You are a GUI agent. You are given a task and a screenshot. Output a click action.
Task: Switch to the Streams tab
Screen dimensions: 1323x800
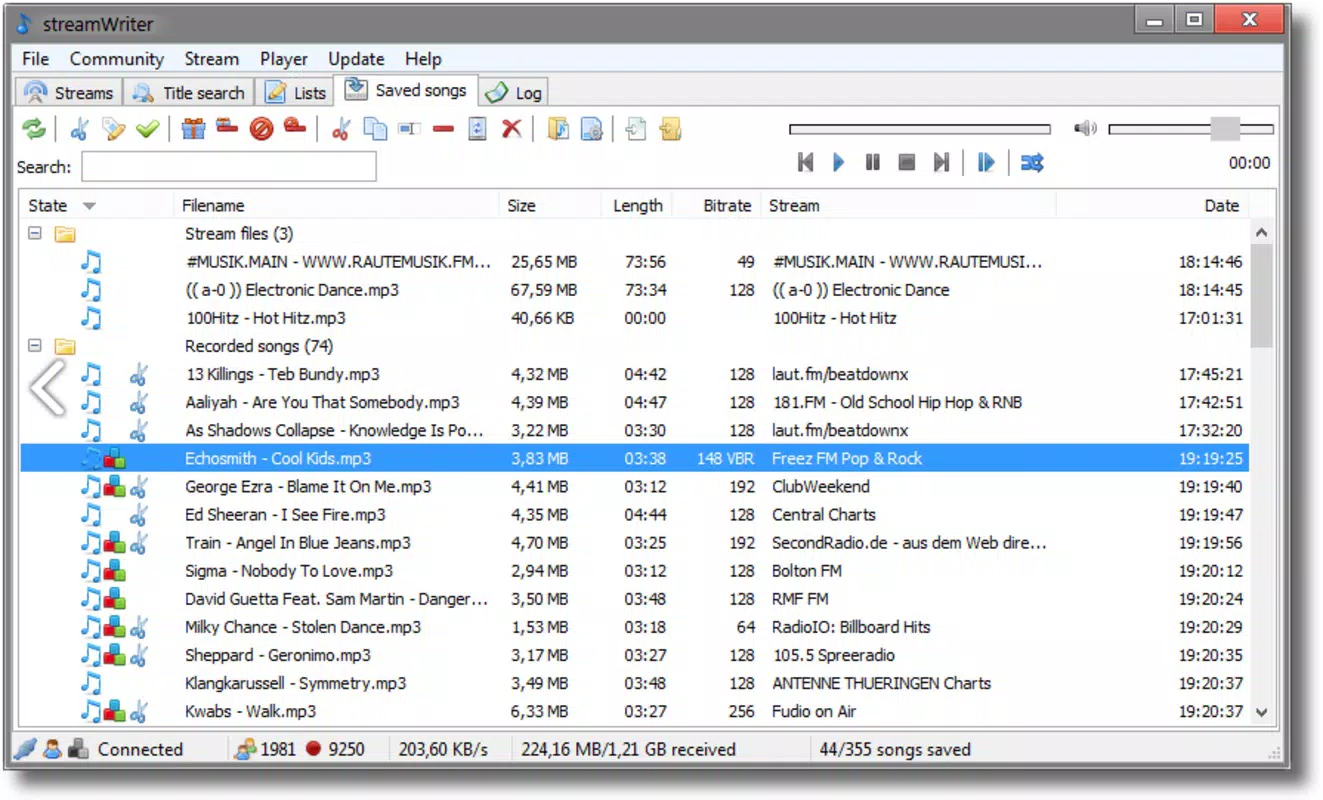tap(69, 93)
